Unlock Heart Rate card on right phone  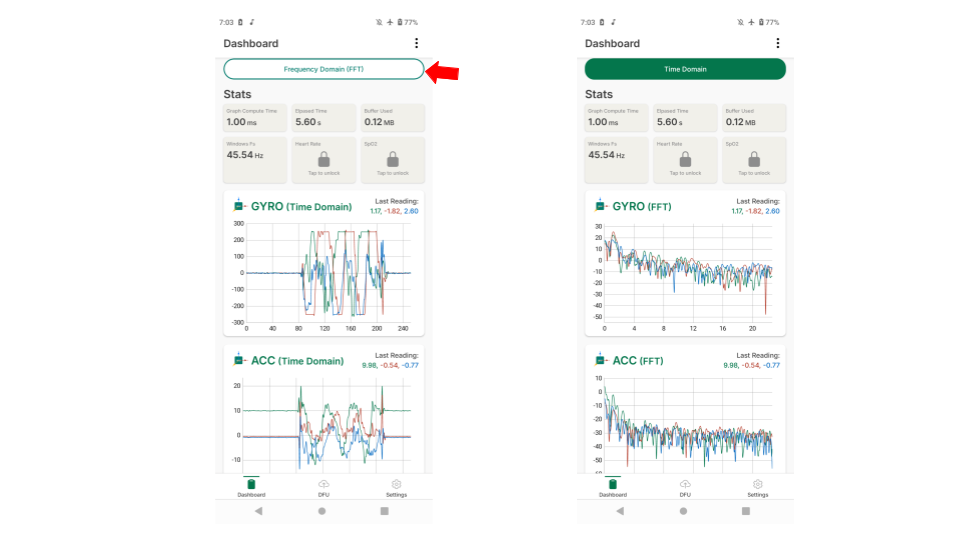685,160
